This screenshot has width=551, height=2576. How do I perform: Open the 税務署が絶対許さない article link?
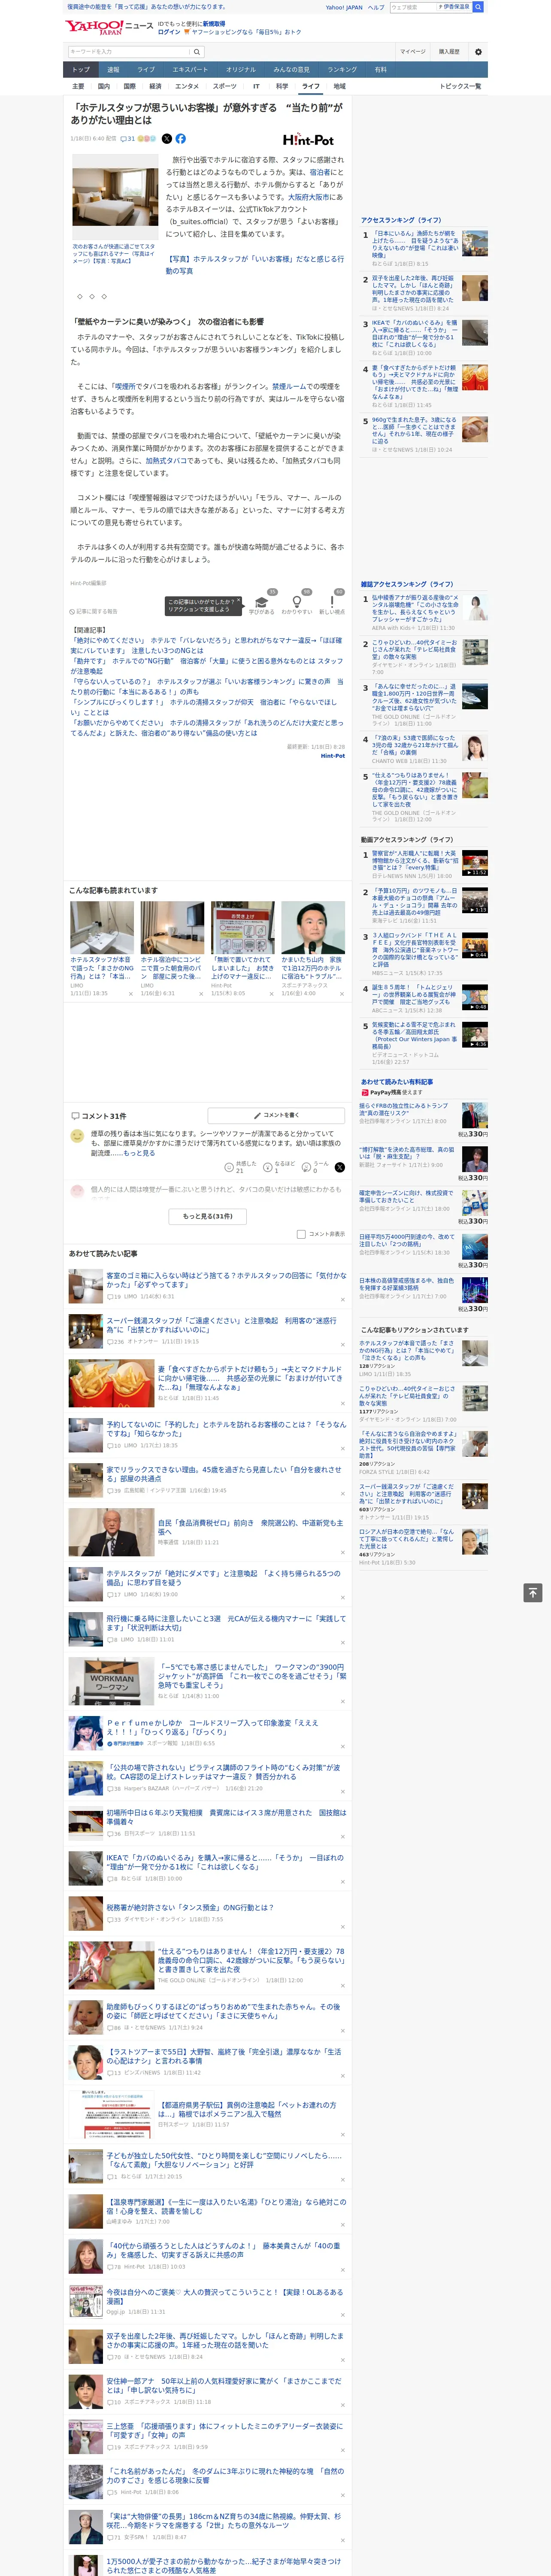190,1907
